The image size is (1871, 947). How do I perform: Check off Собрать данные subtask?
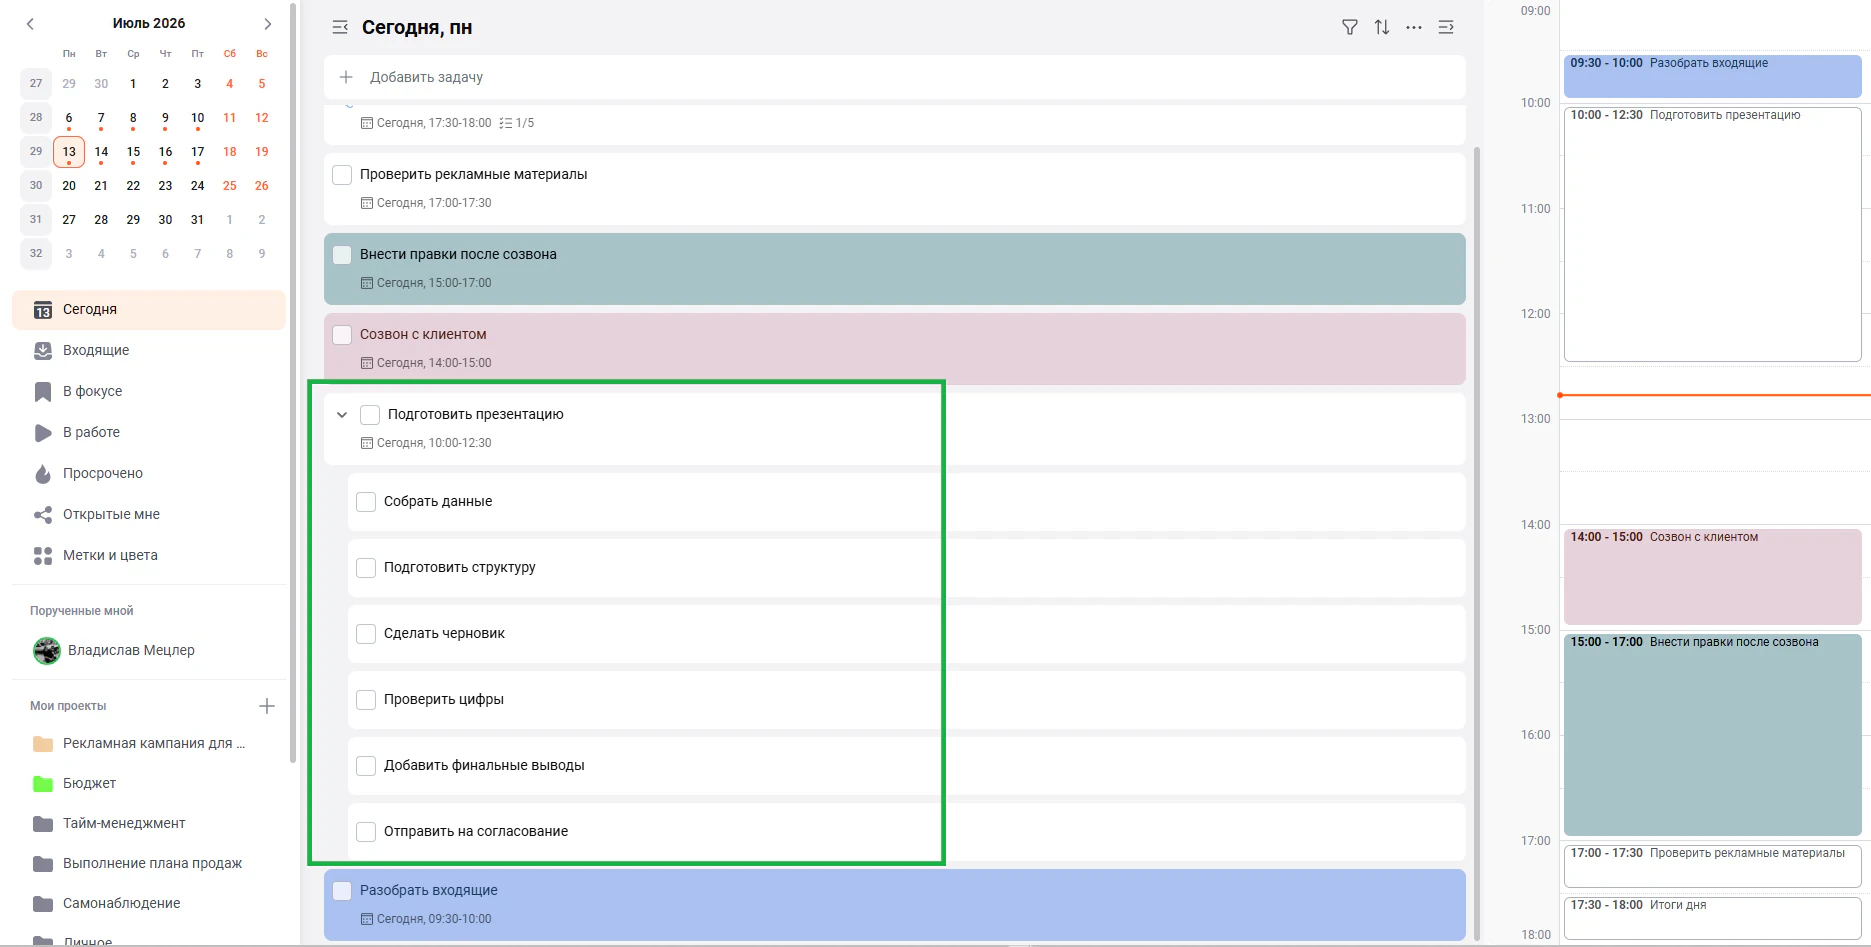366,501
